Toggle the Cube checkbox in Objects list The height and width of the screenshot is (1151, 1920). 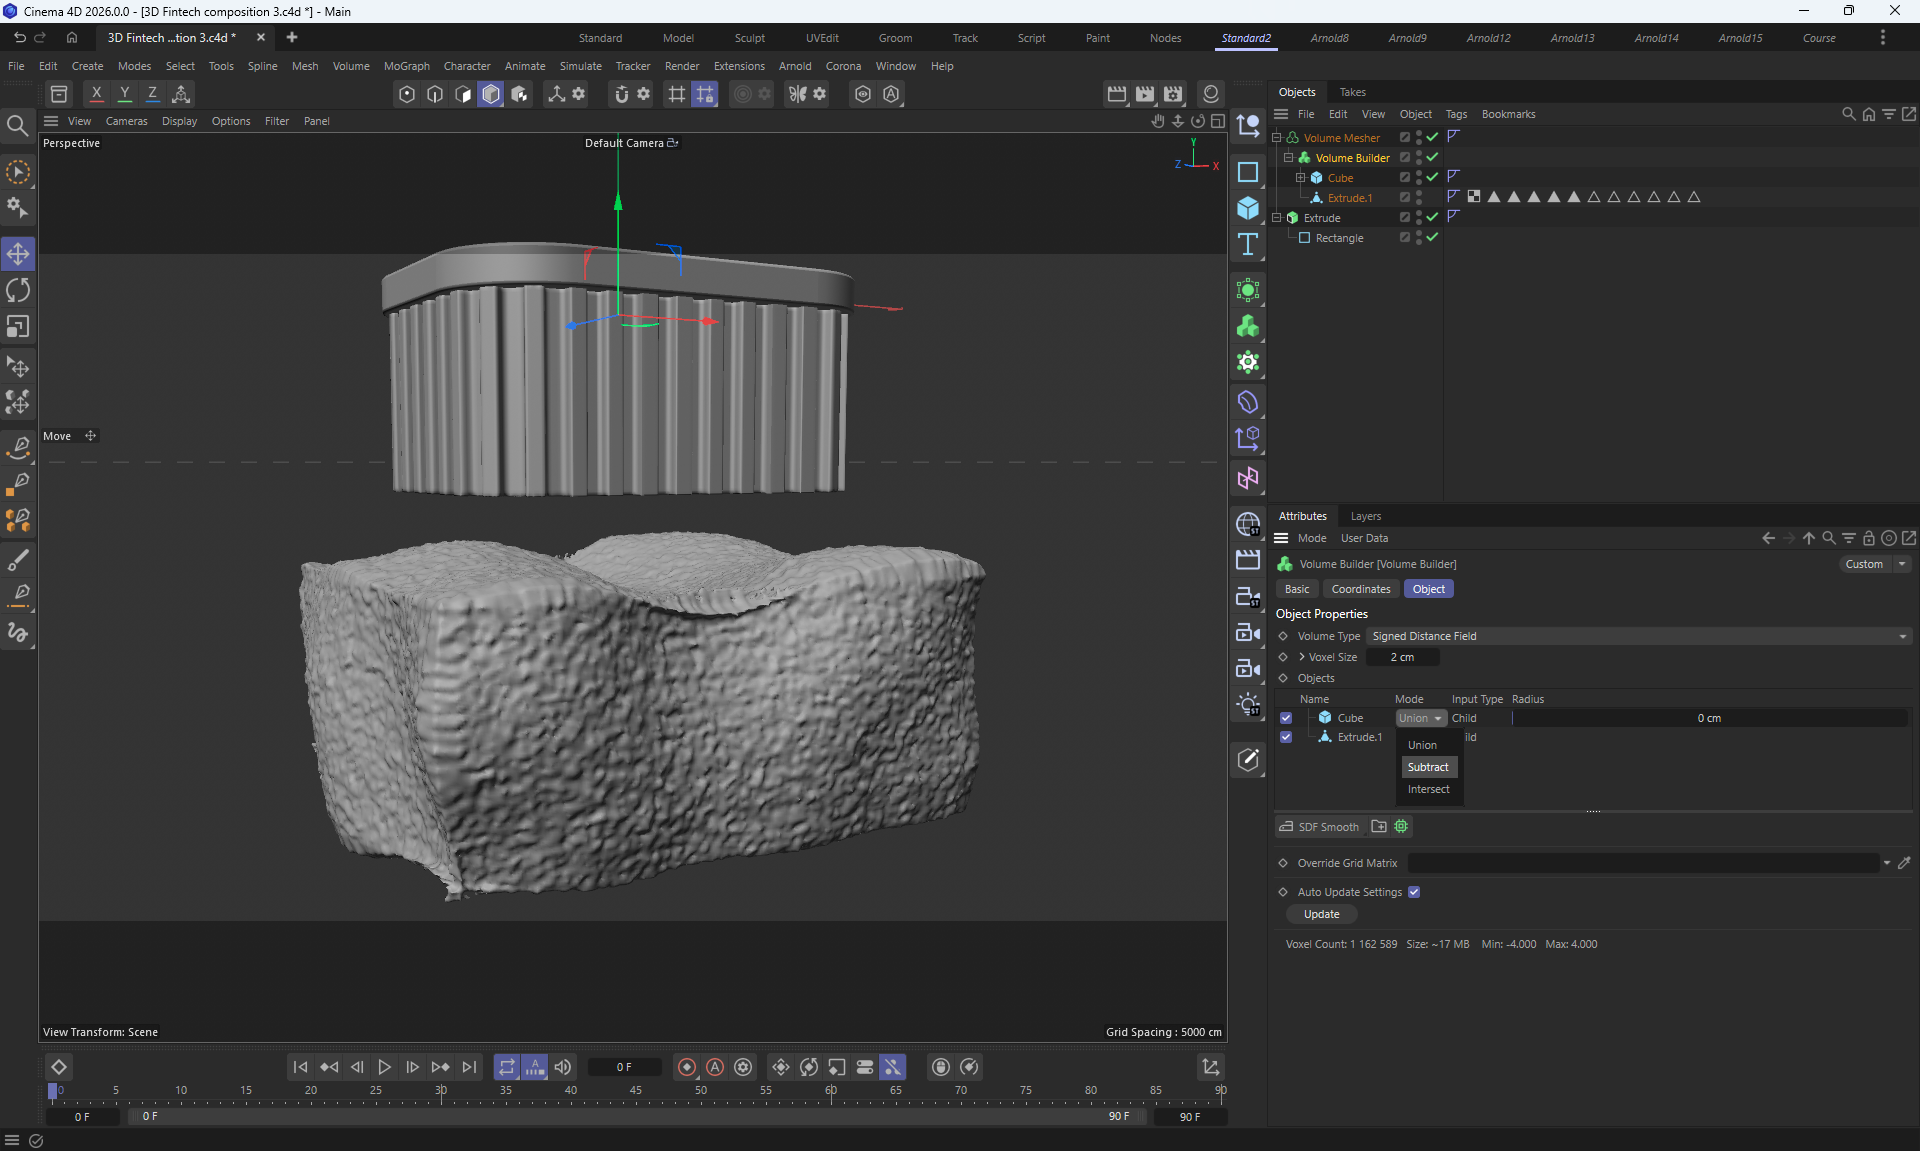(x=1286, y=718)
